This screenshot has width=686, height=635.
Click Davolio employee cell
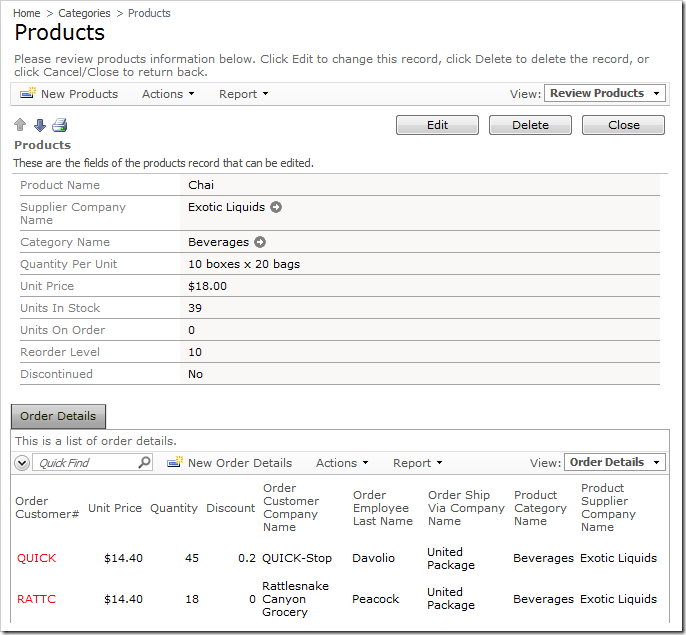[374, 558]
